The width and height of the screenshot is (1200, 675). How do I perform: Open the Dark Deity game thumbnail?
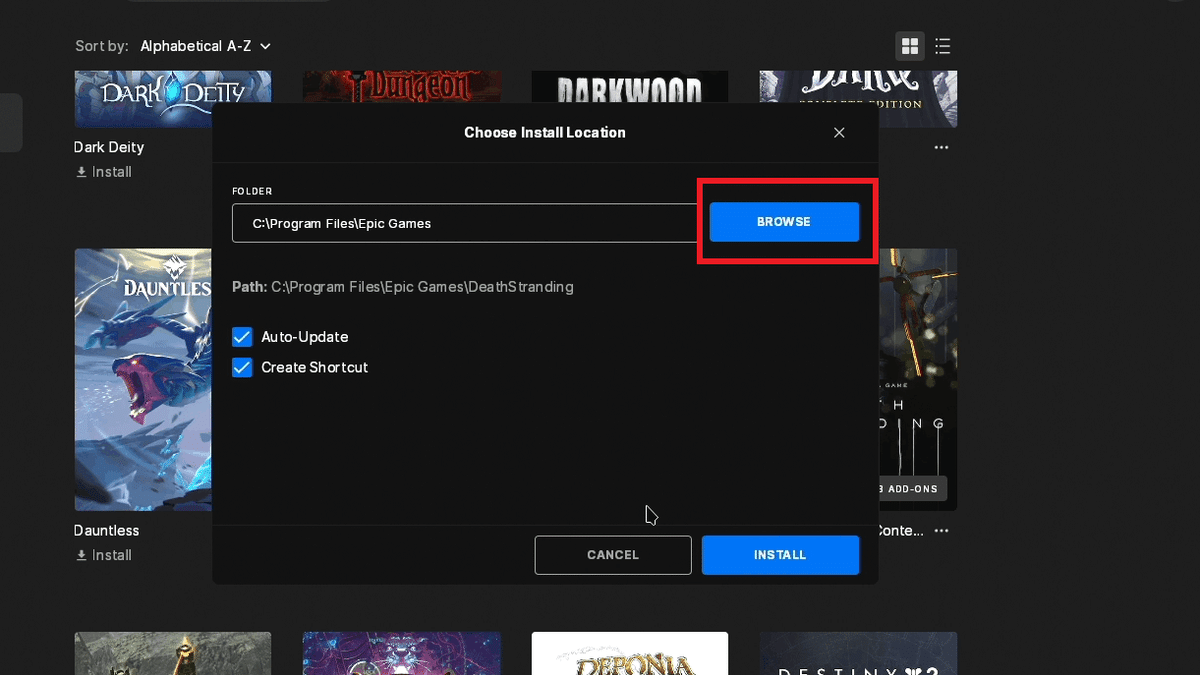[173, 99]
